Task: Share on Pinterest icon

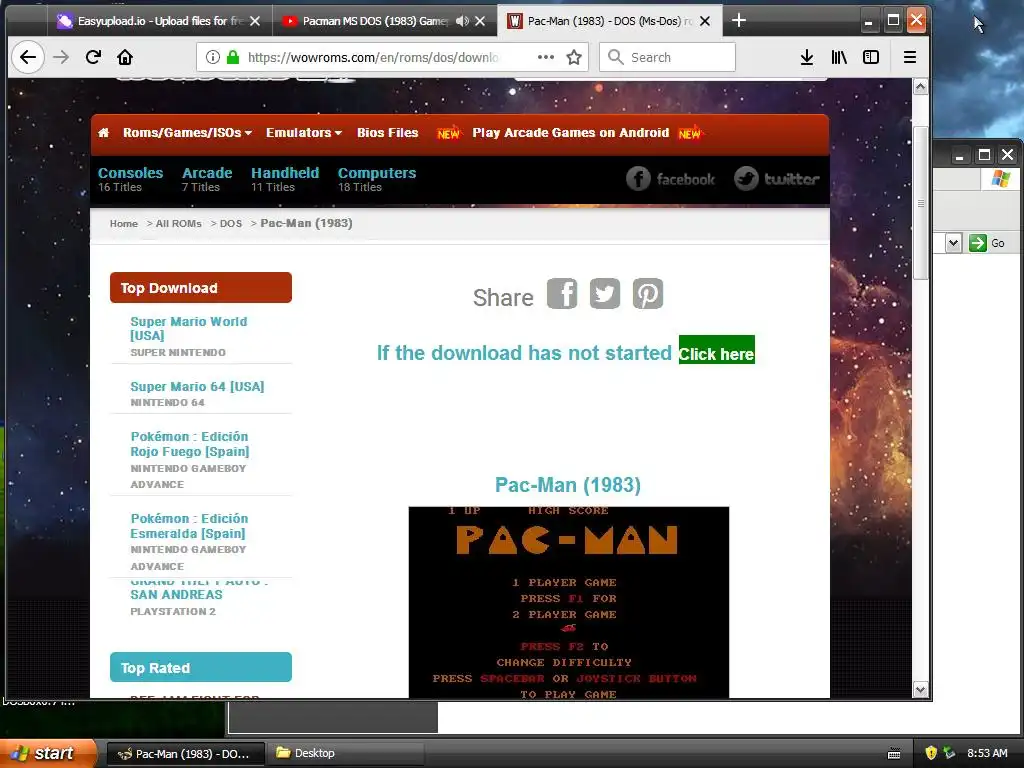Action: coord(648,293)
